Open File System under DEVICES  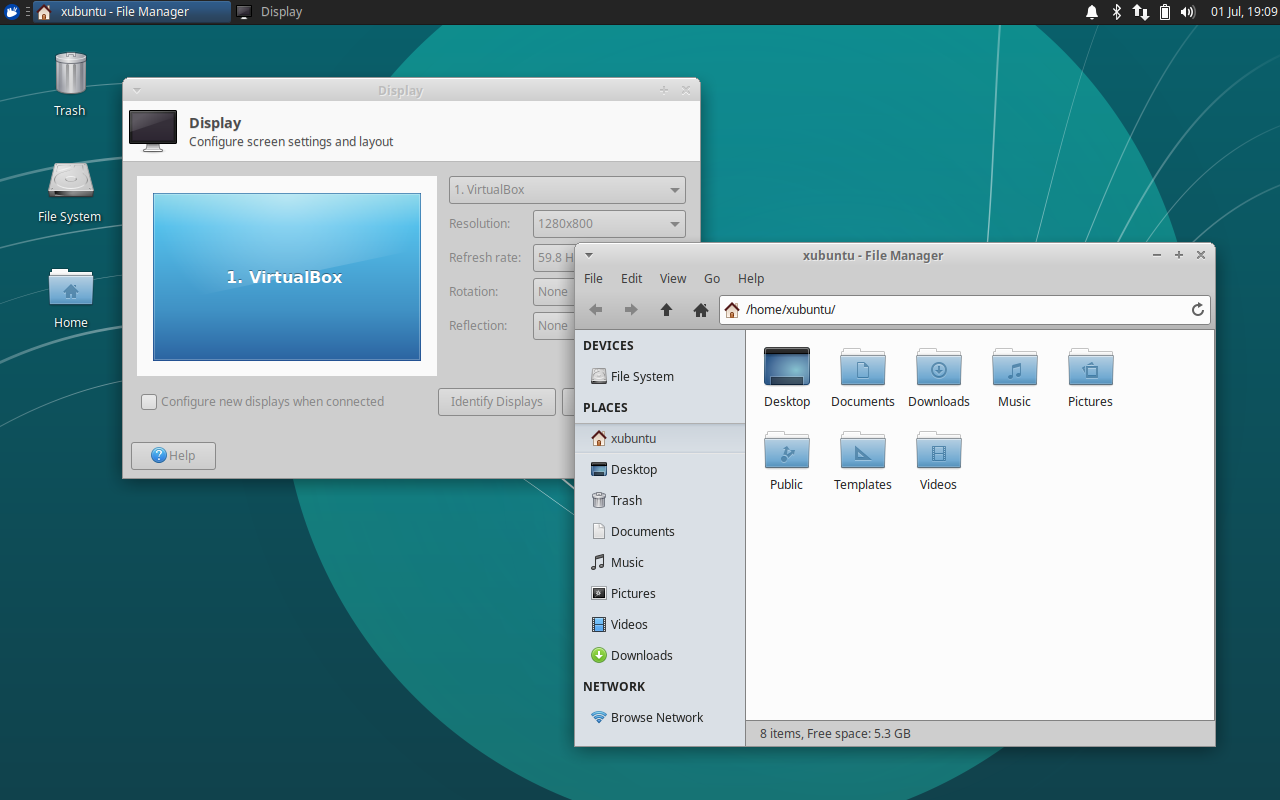click(x=641, y=376)
